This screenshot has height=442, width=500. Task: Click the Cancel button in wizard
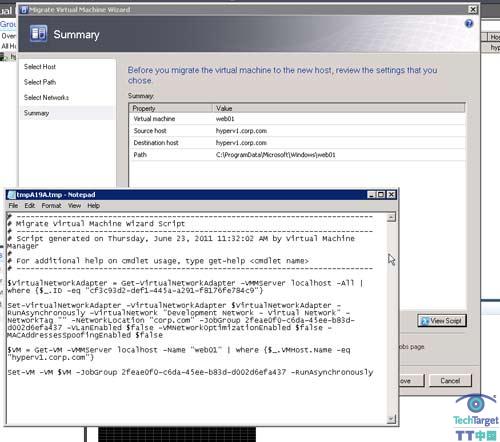(x=450, y=381)
